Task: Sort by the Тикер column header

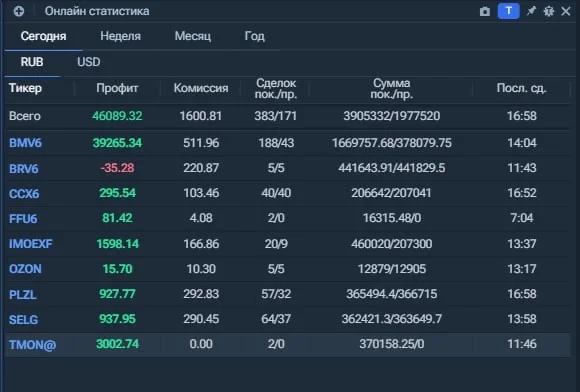Action: click(25, 88)
